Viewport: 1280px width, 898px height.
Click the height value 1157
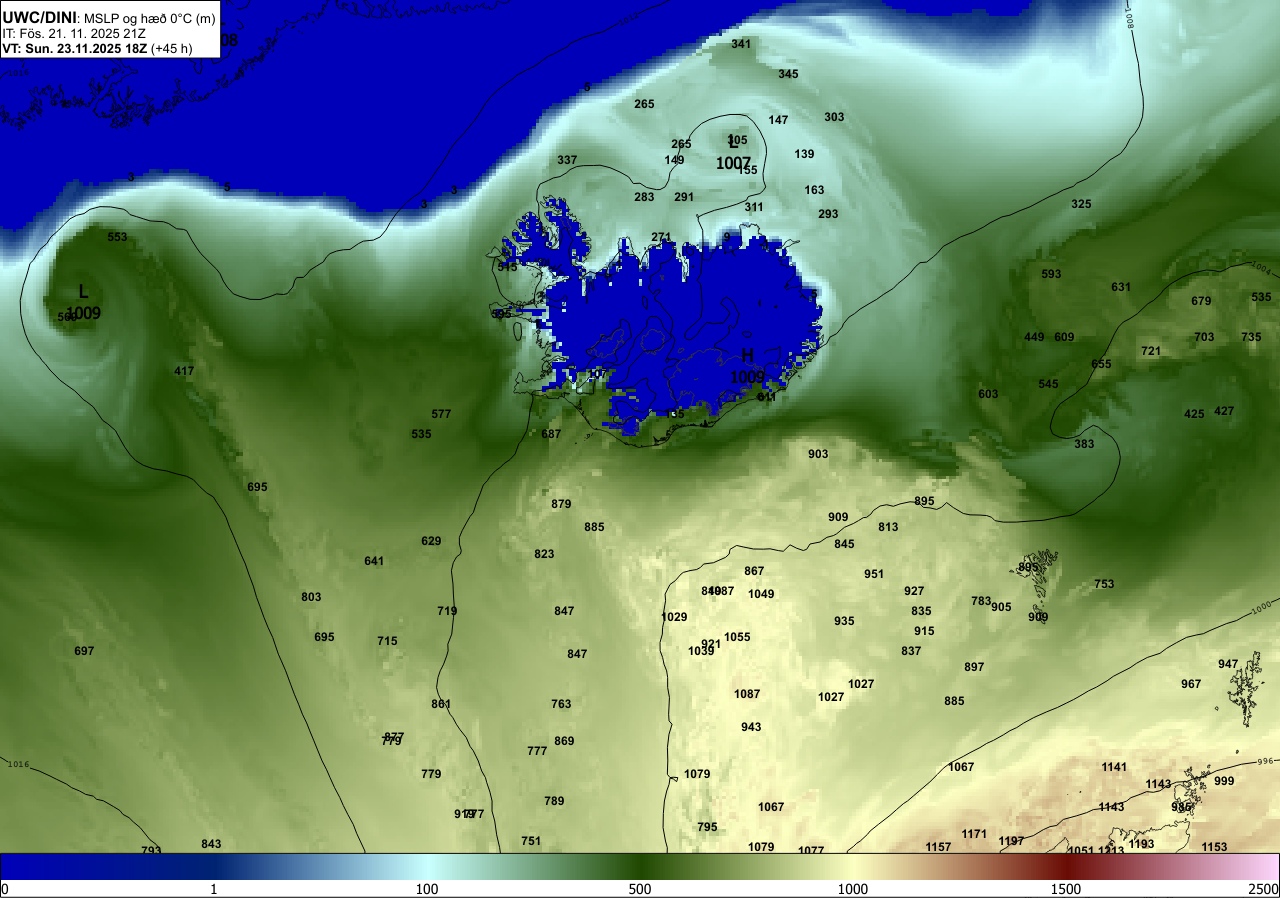pyautogui.click(x=938, y=847)
